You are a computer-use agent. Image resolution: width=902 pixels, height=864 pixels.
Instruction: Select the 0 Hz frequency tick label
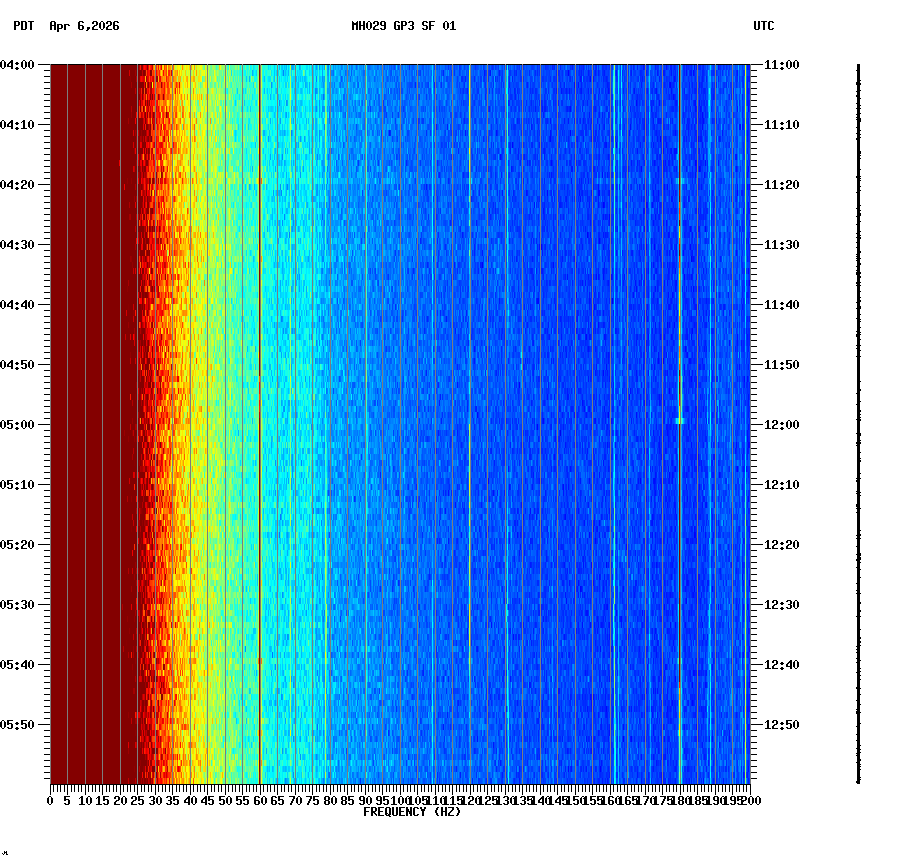click(48, 801)
